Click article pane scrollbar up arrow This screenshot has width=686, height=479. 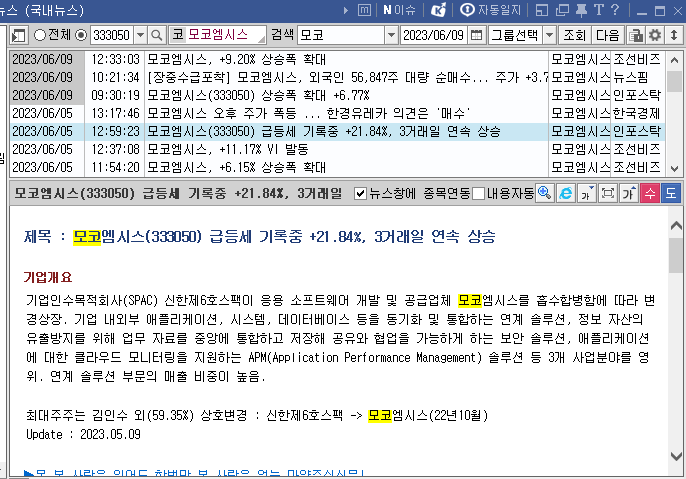(x=676, y=226)
